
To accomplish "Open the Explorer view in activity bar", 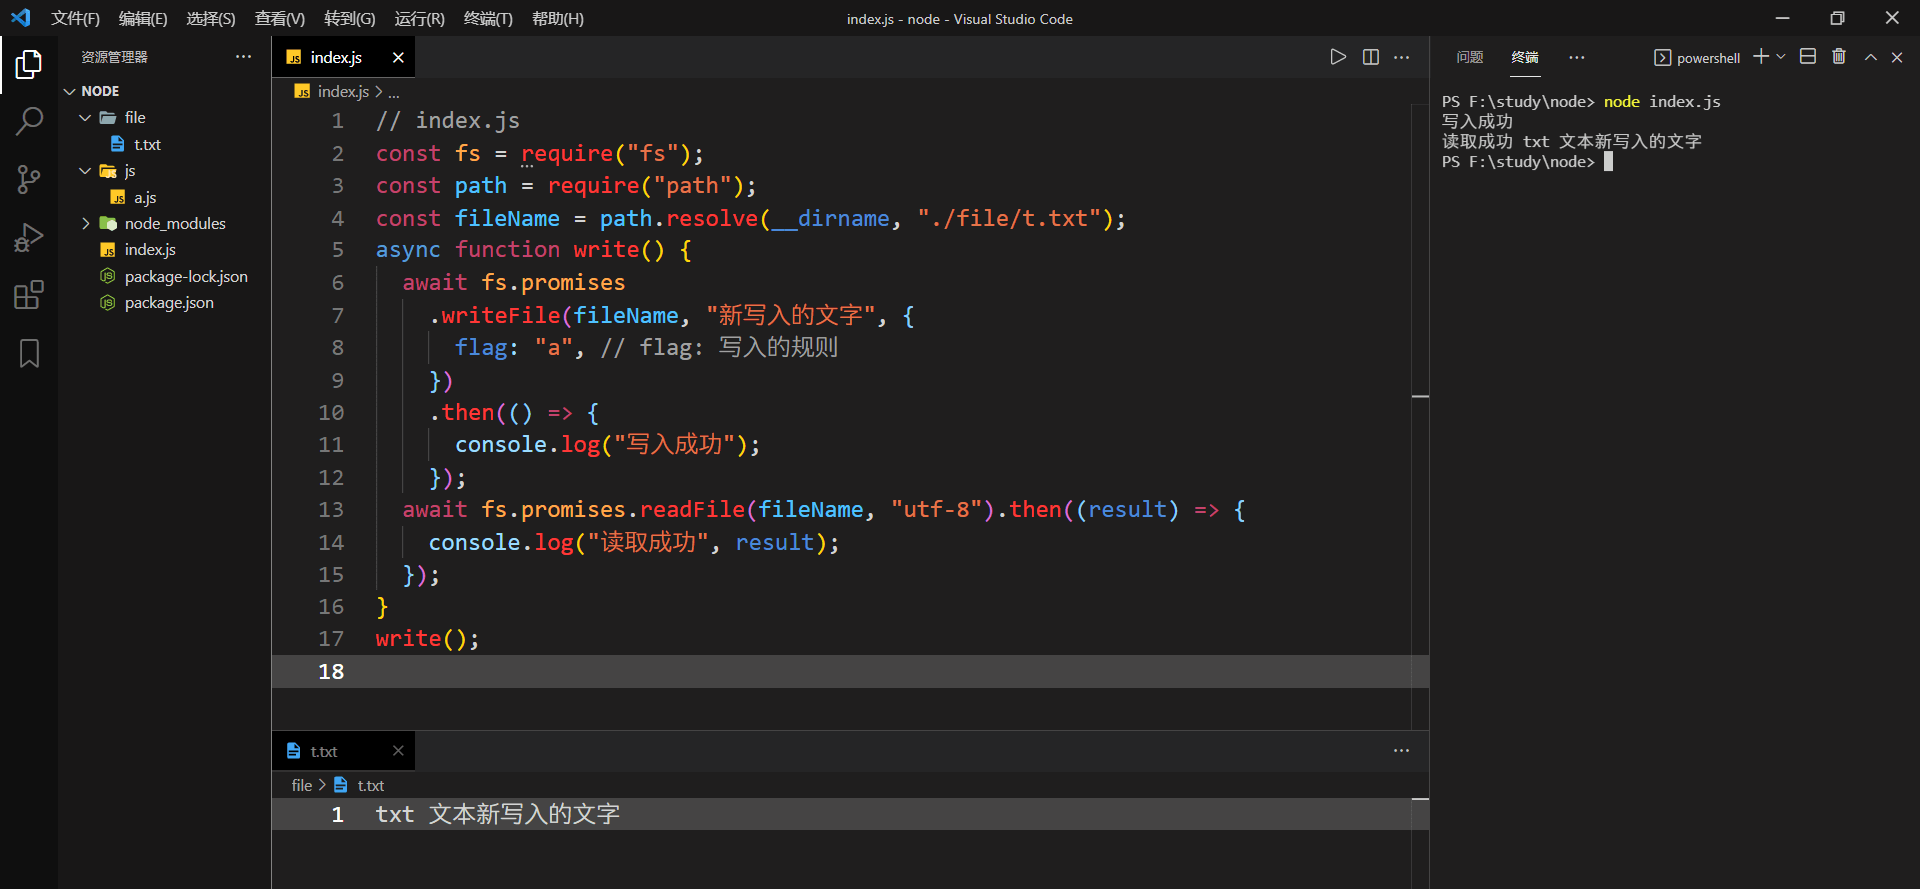I will [29, 65].
